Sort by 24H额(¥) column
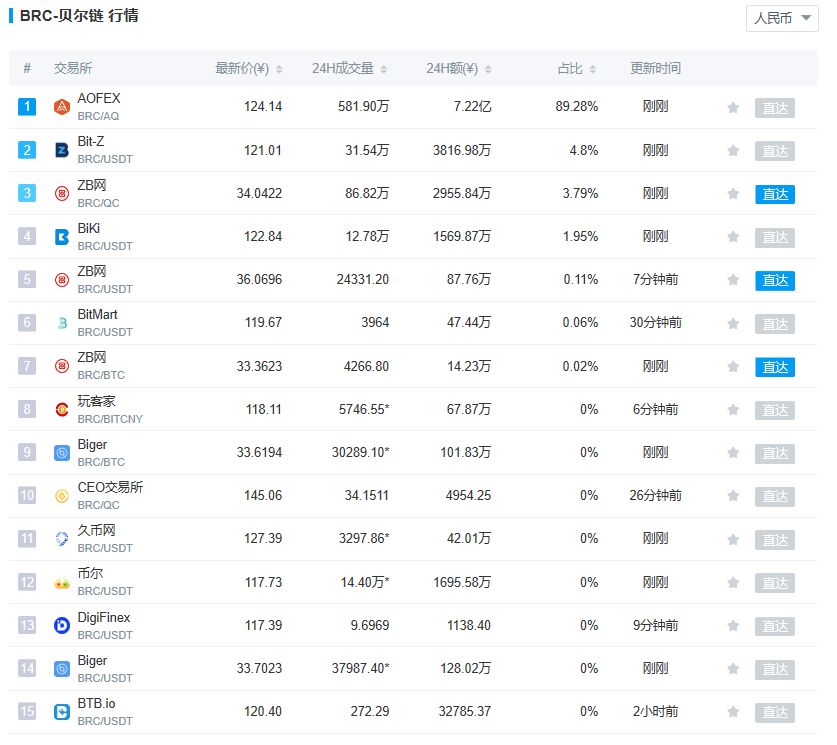This screenshot has width=837, height=745. pos(459,68)
